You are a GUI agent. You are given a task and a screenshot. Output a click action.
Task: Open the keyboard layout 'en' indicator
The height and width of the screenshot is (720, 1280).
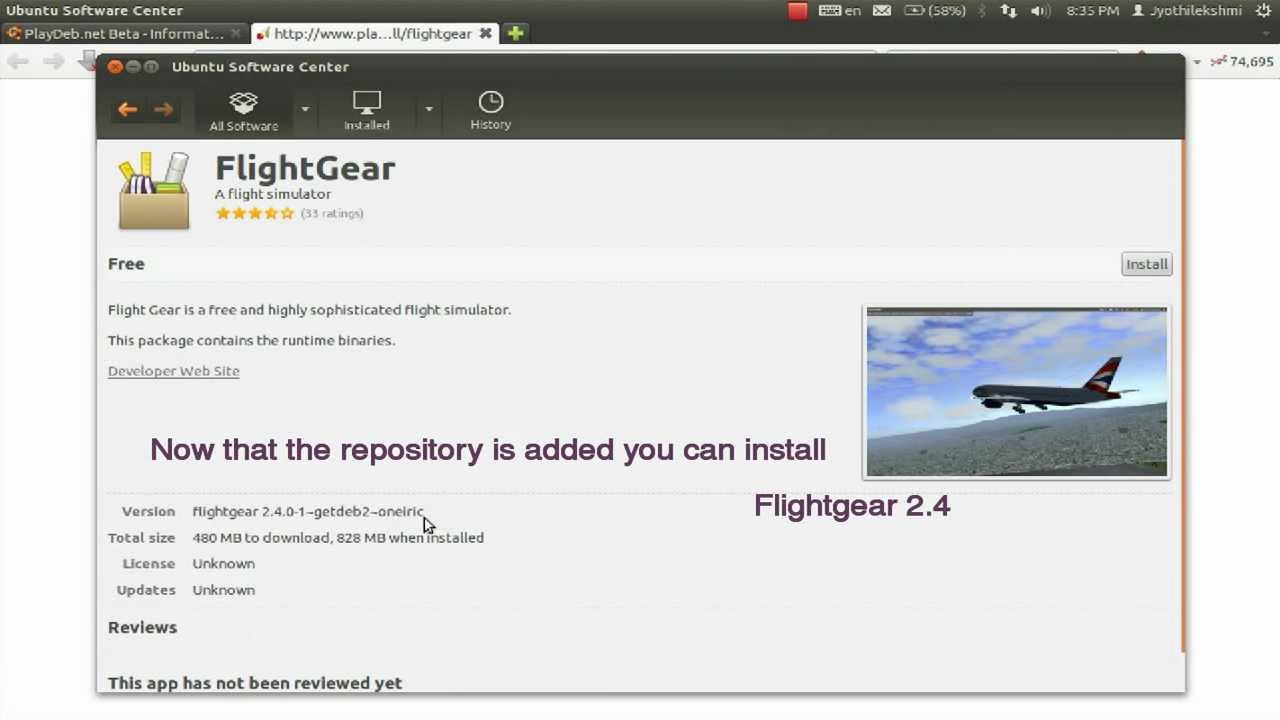pos(840,11)
